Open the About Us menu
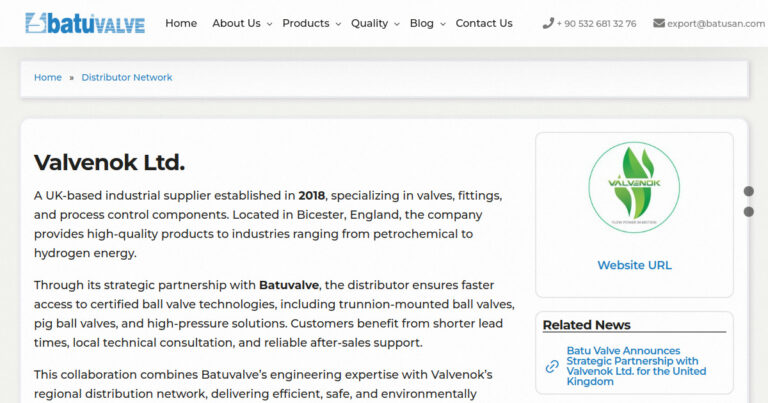Image resolution: width=768 pixels, height=403 pixels. (236, 23)
